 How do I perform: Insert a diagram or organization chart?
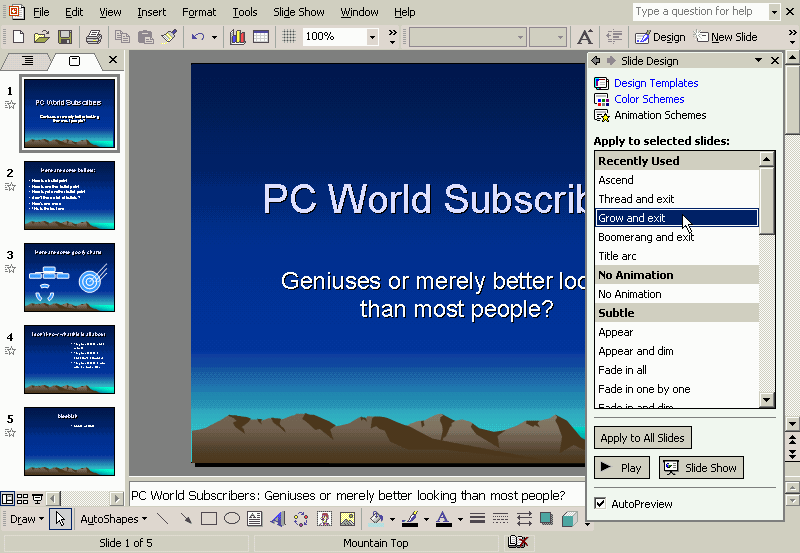coord(301,519)
